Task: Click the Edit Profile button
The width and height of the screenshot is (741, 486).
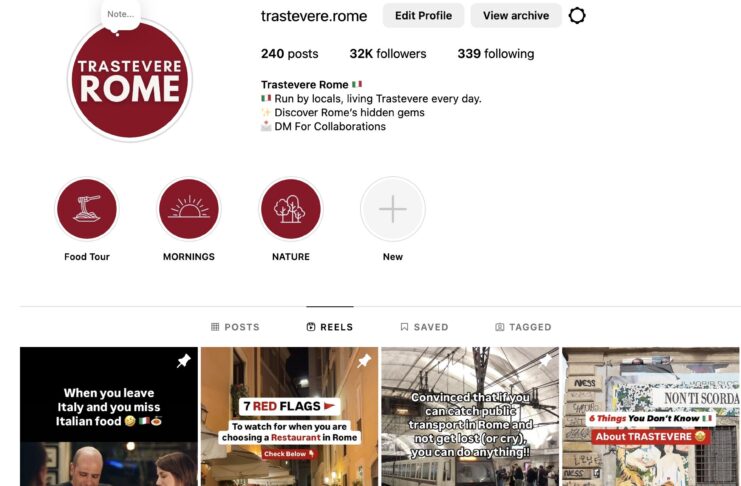Action: (x=423, y=16)
